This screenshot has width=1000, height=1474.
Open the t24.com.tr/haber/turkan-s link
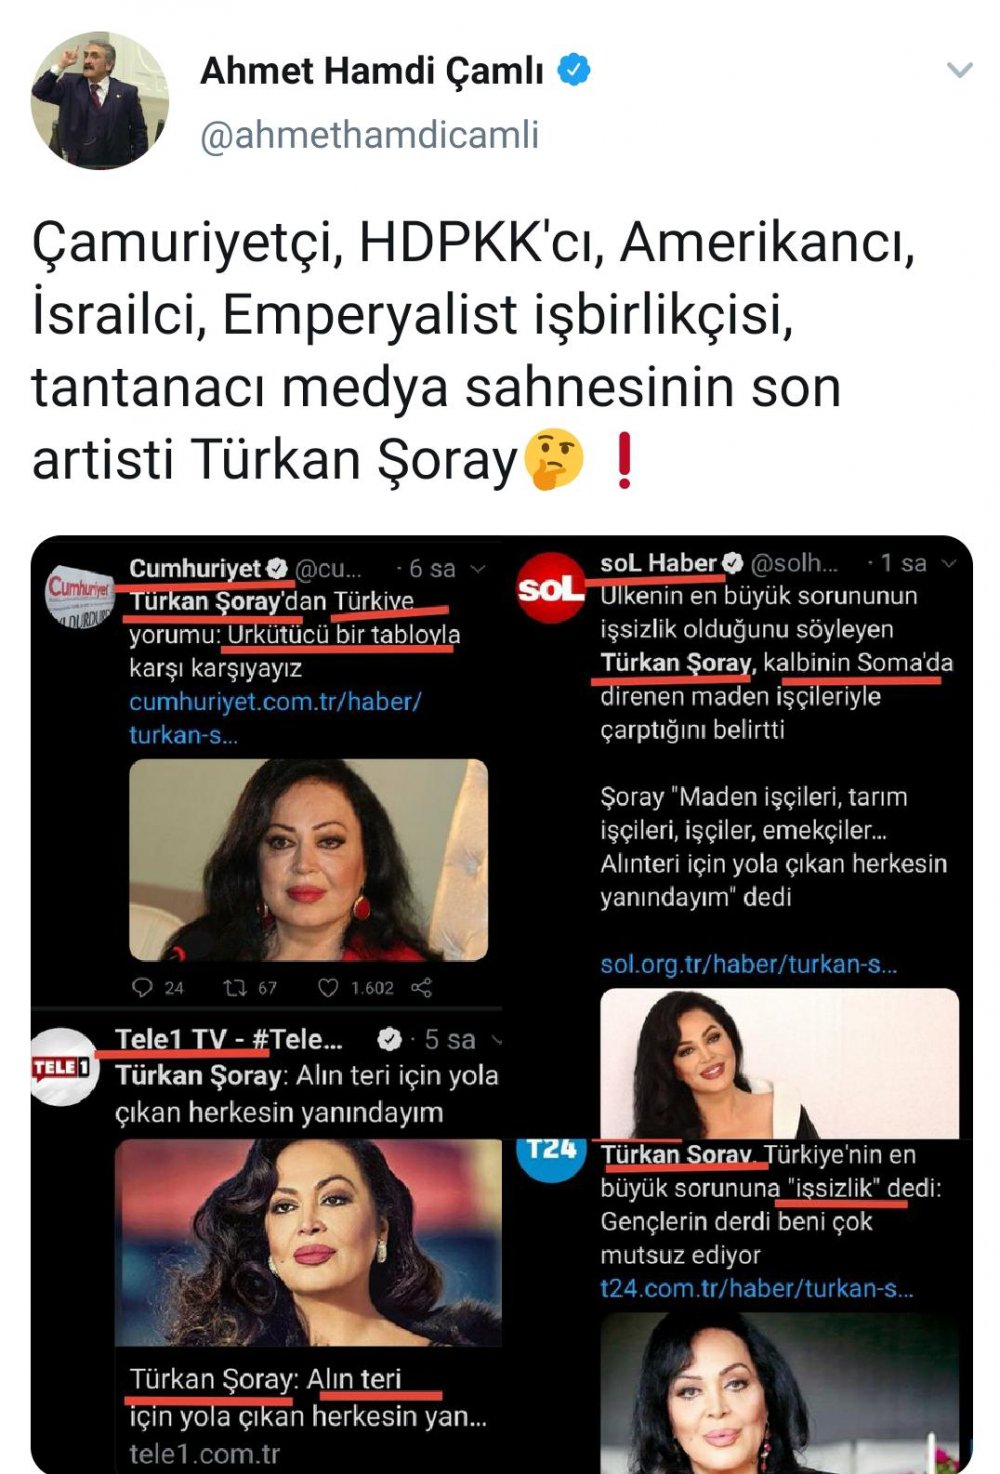pos(757,1288)
